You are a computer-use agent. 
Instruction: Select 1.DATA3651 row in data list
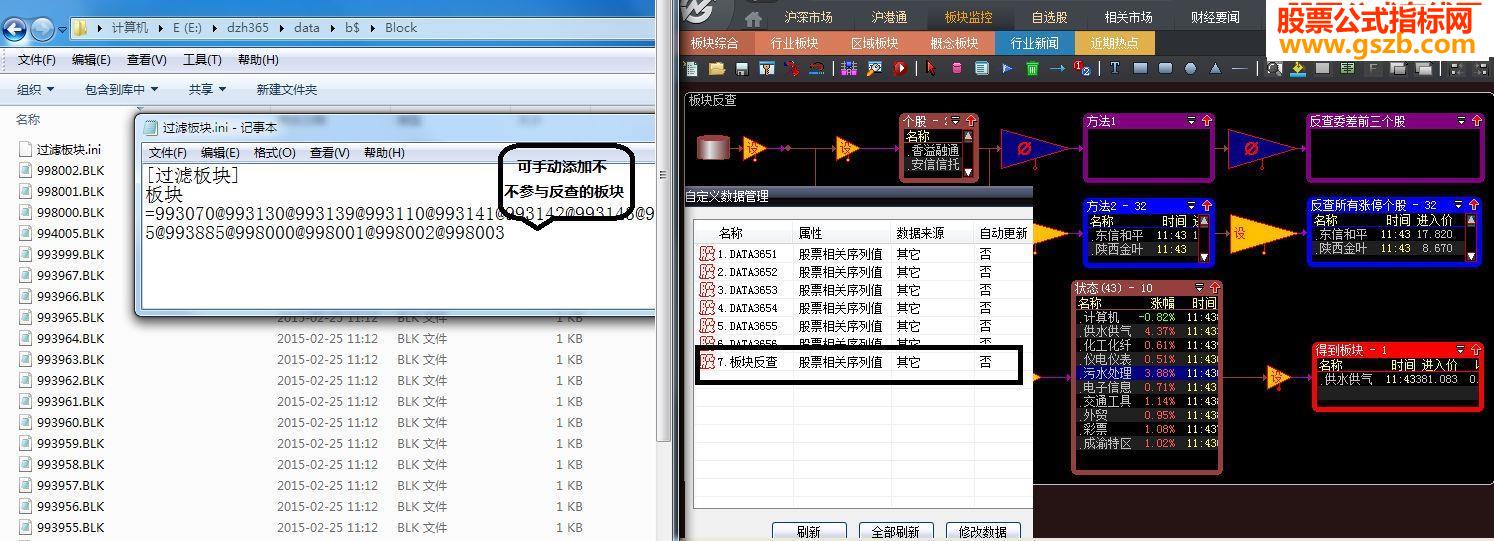[x=864, y=255]
